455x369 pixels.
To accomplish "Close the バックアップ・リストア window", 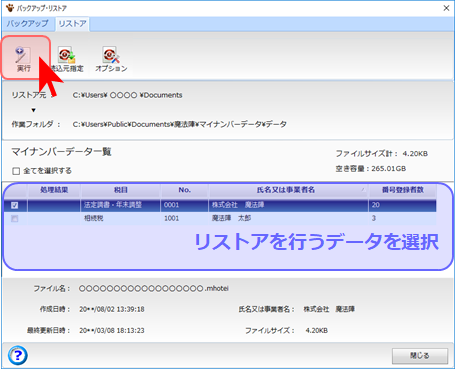I will 446,8.
